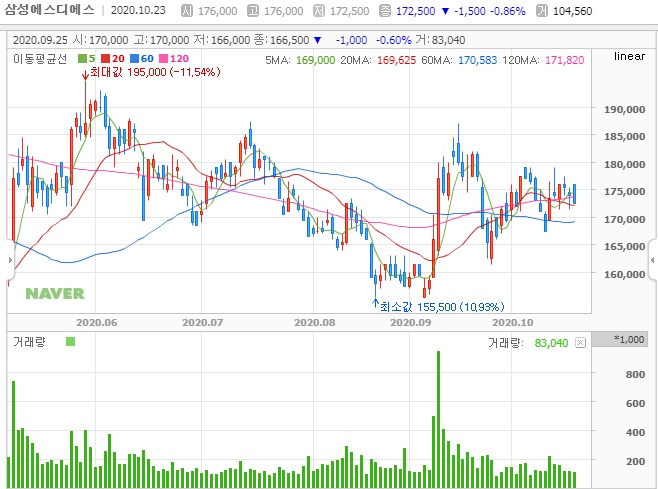Click the open price icon in header
658x489 pixels.
[x=187, y=11]
